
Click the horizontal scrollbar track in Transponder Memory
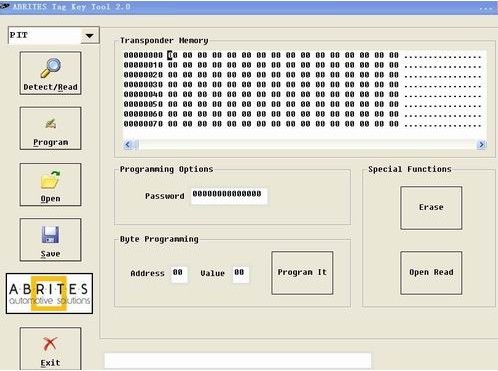(x=304, y=145)
